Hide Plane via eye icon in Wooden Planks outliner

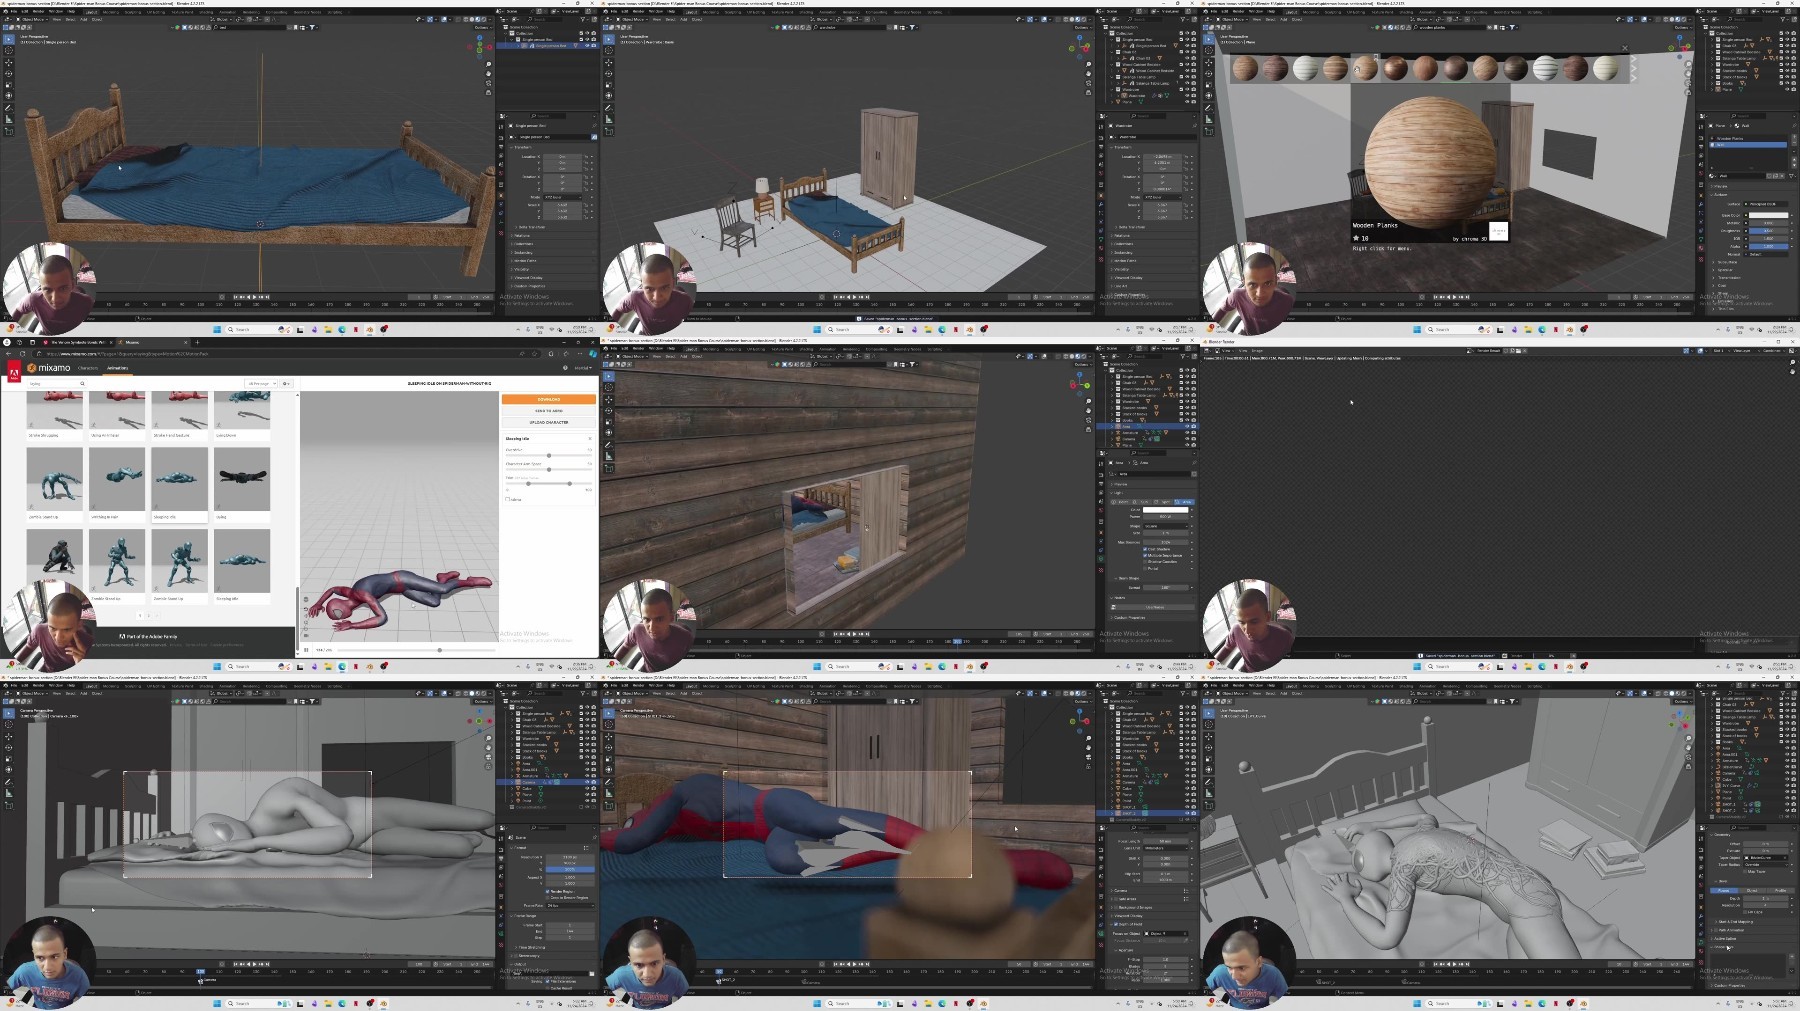coord(1787,90)
